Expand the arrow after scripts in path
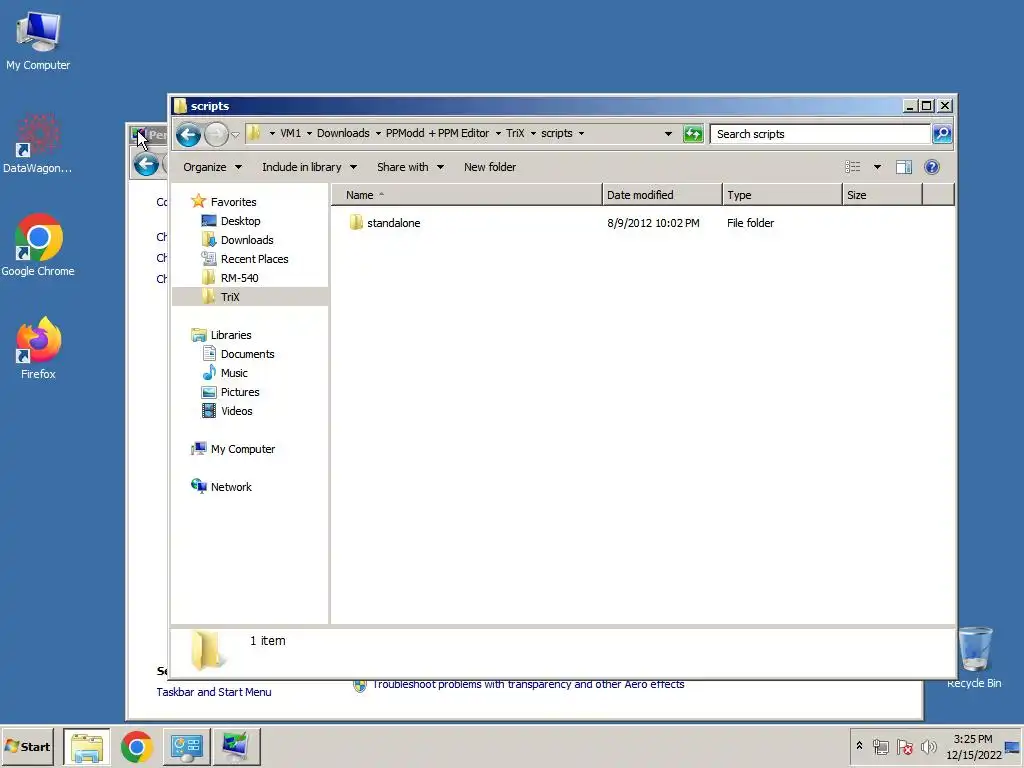 tap(581, 133)
